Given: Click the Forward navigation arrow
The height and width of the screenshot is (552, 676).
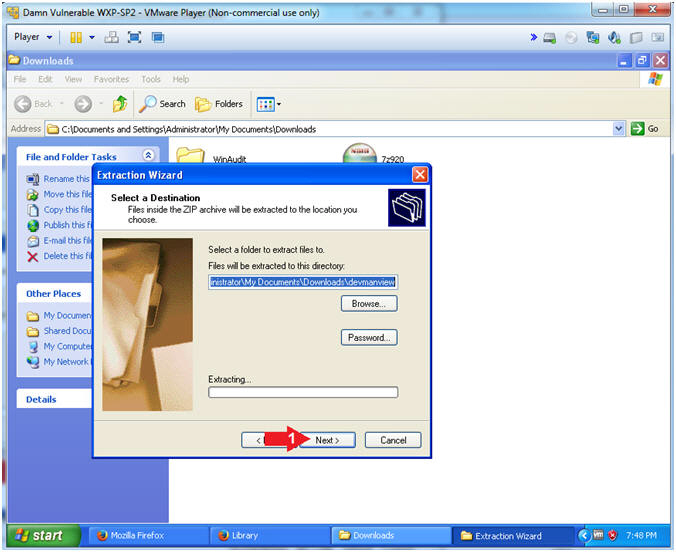Looking at the screenshot, I should [83, 104].
